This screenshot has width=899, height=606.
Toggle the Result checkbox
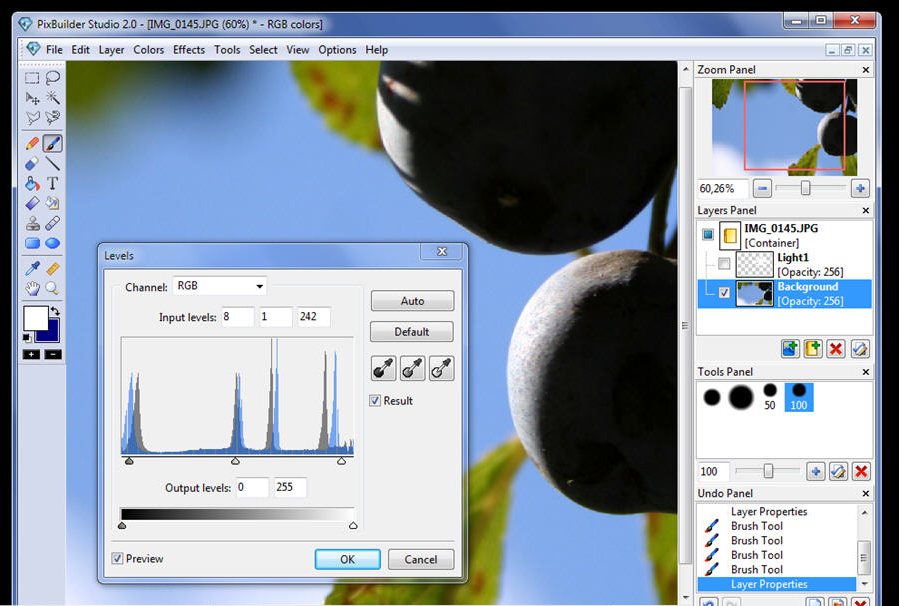point(376,401)
